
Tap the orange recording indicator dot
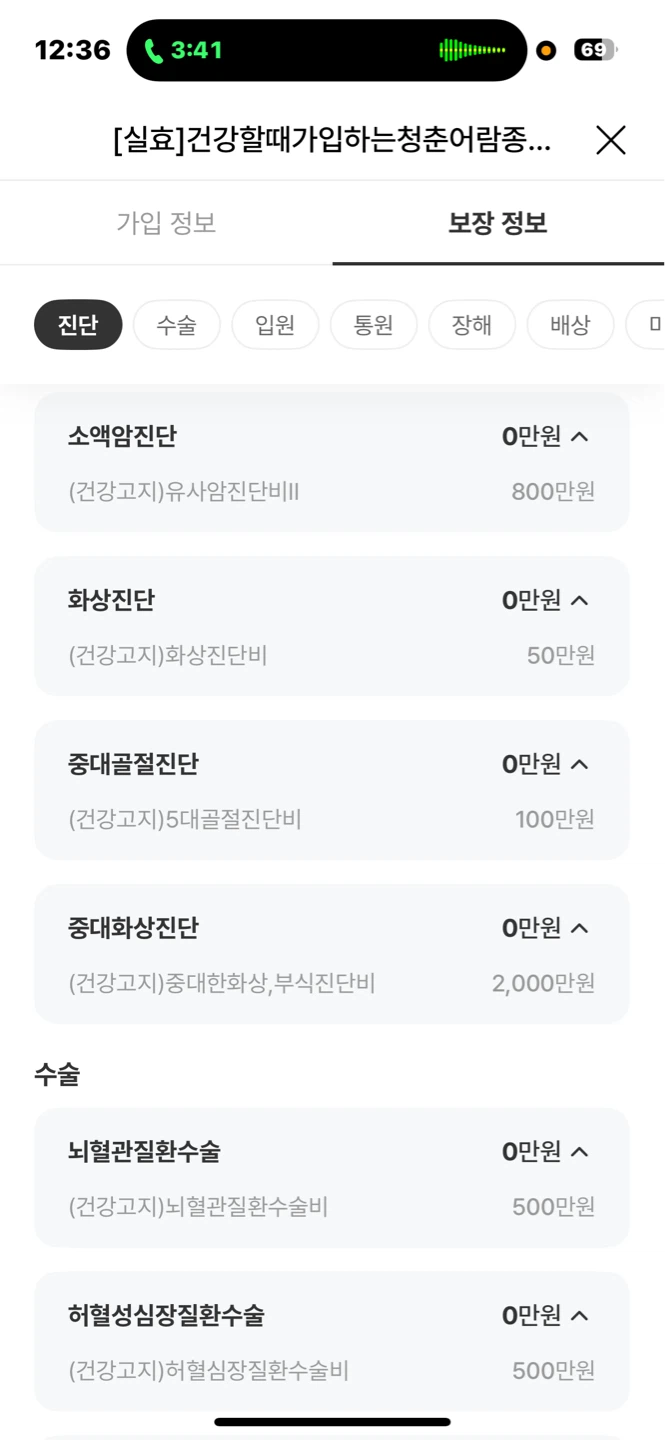click(546, 51)
